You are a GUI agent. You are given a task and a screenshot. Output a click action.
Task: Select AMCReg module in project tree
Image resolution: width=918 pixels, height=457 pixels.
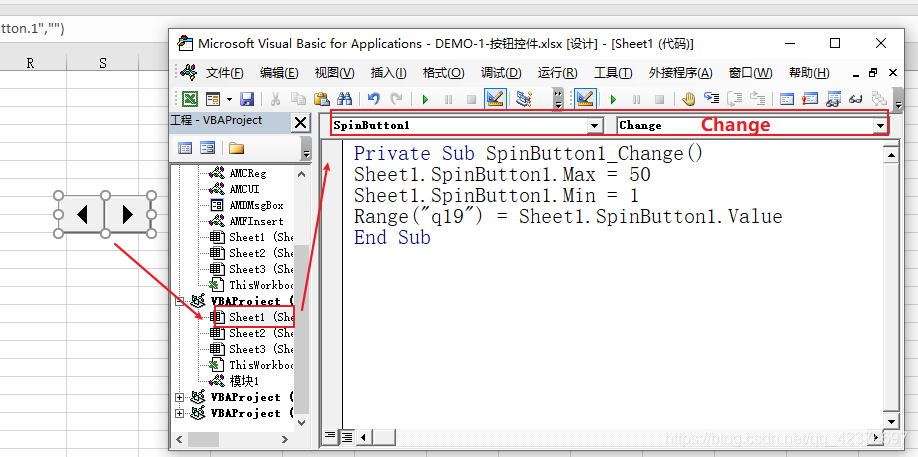[x=248, y=173]
